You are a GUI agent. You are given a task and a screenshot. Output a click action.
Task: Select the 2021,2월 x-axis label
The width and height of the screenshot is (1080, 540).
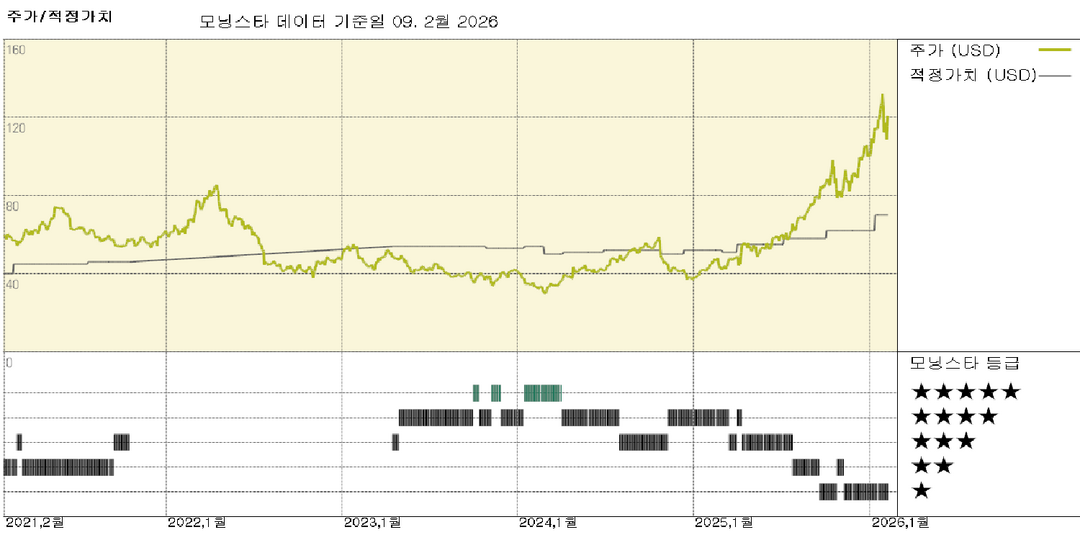coord(35,523)
